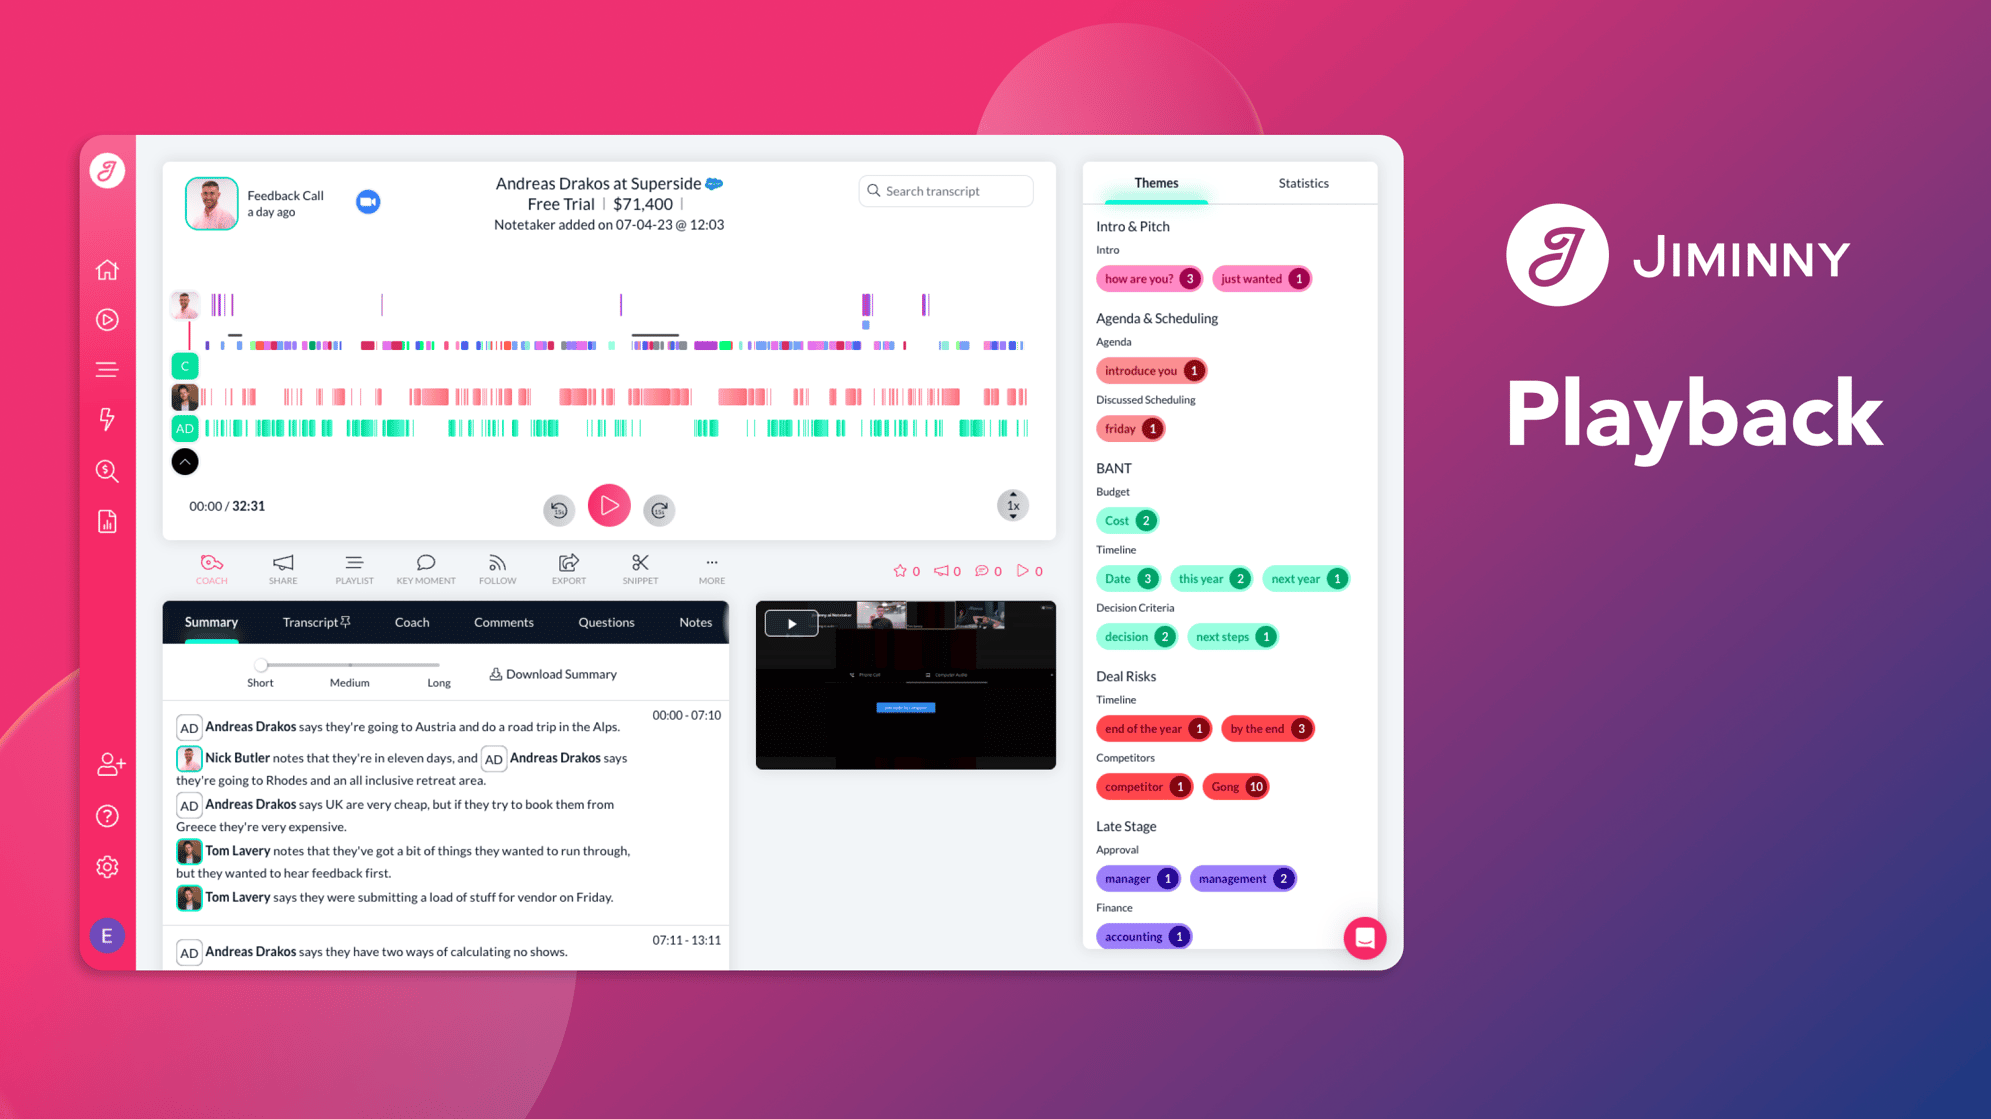Image resolution: width=1991 pixels, height=1119 pixels.
Task: Click the Snippet icon in toolbar
Action: (637, 566)
